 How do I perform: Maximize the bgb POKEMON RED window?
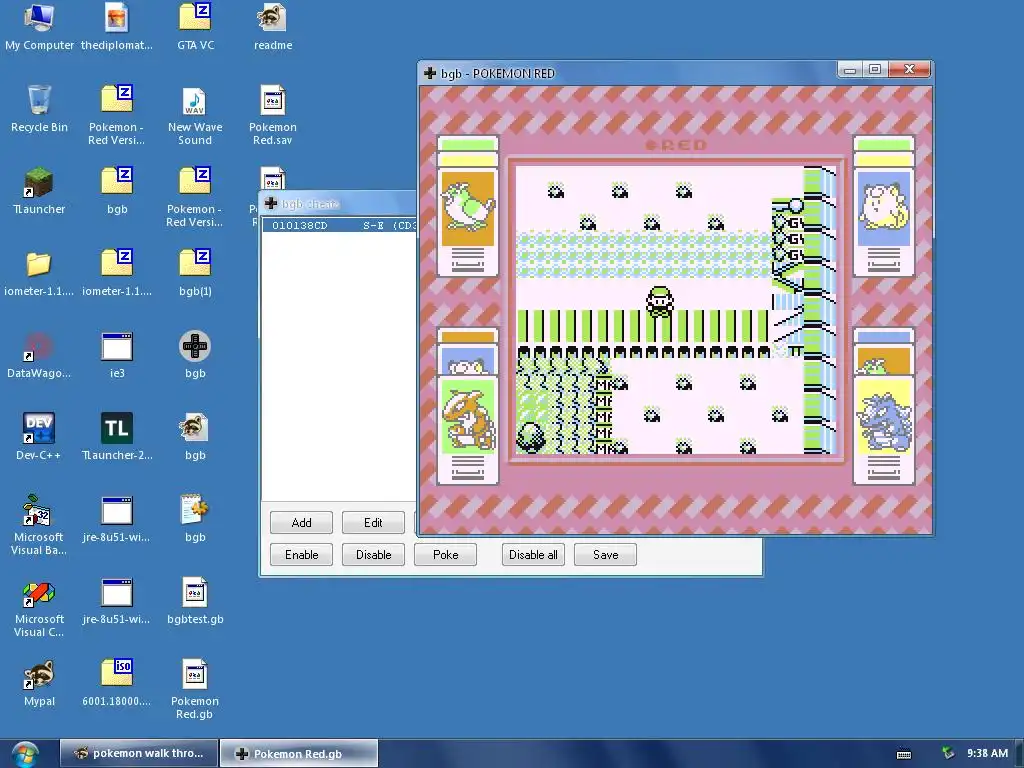click(875, 69)
